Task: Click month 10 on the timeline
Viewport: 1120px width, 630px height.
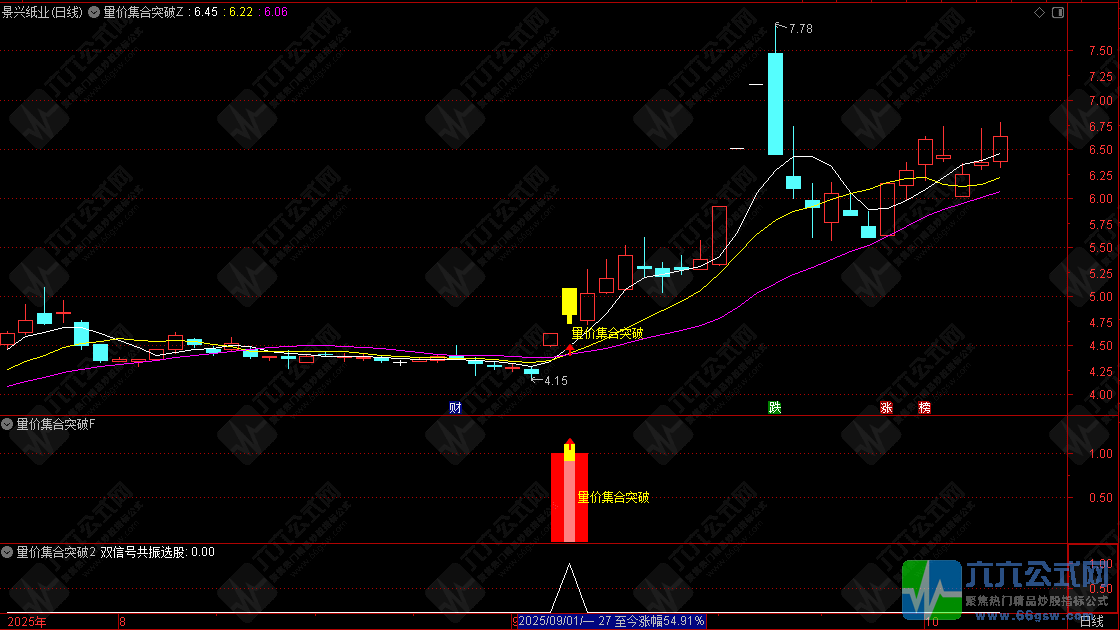Action: coord(931,622)
